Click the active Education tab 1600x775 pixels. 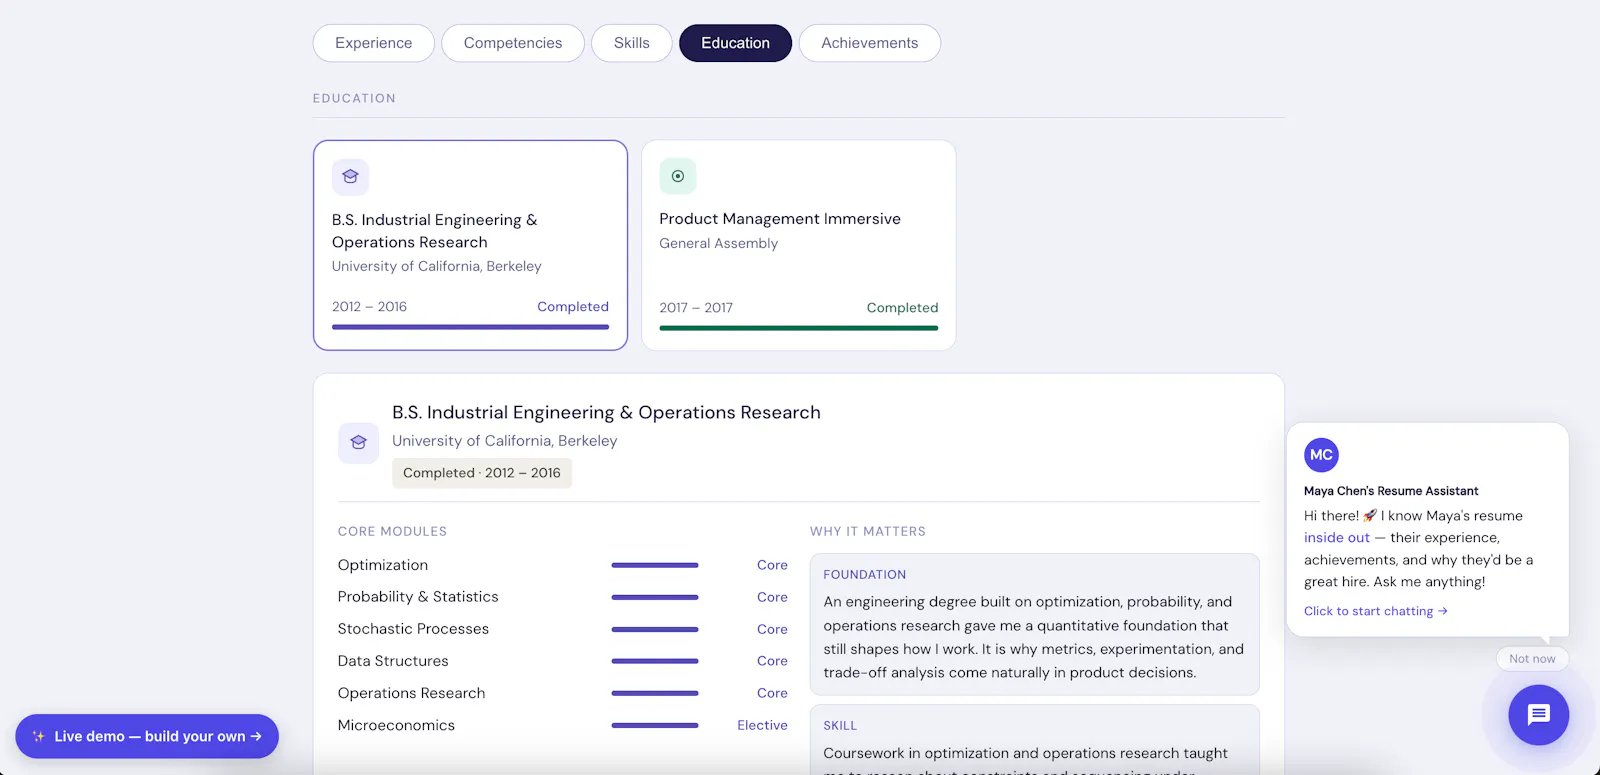click(x=735, y=43)
